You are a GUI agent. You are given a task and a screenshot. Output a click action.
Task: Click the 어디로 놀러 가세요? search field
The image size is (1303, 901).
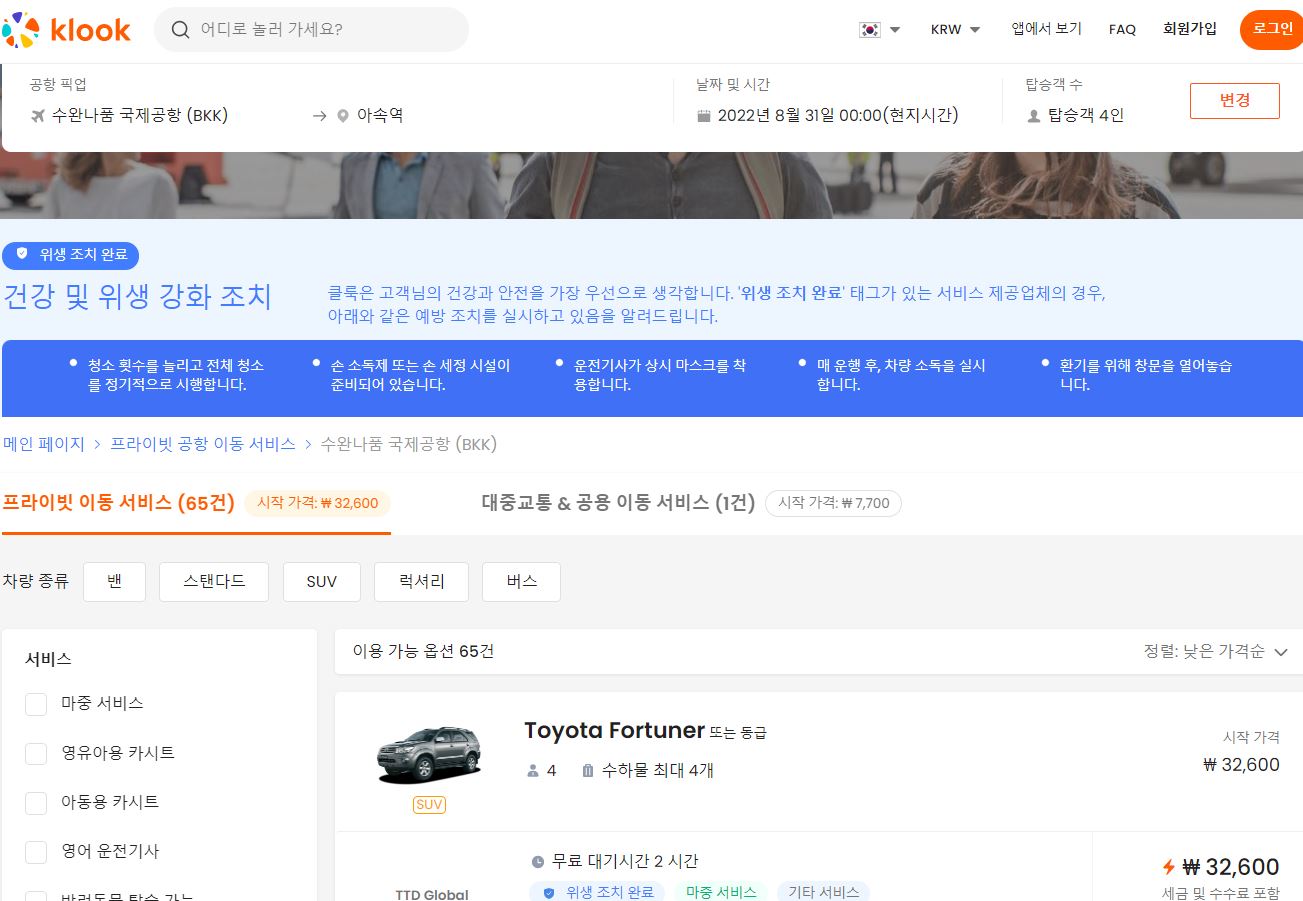pos(311,30)
